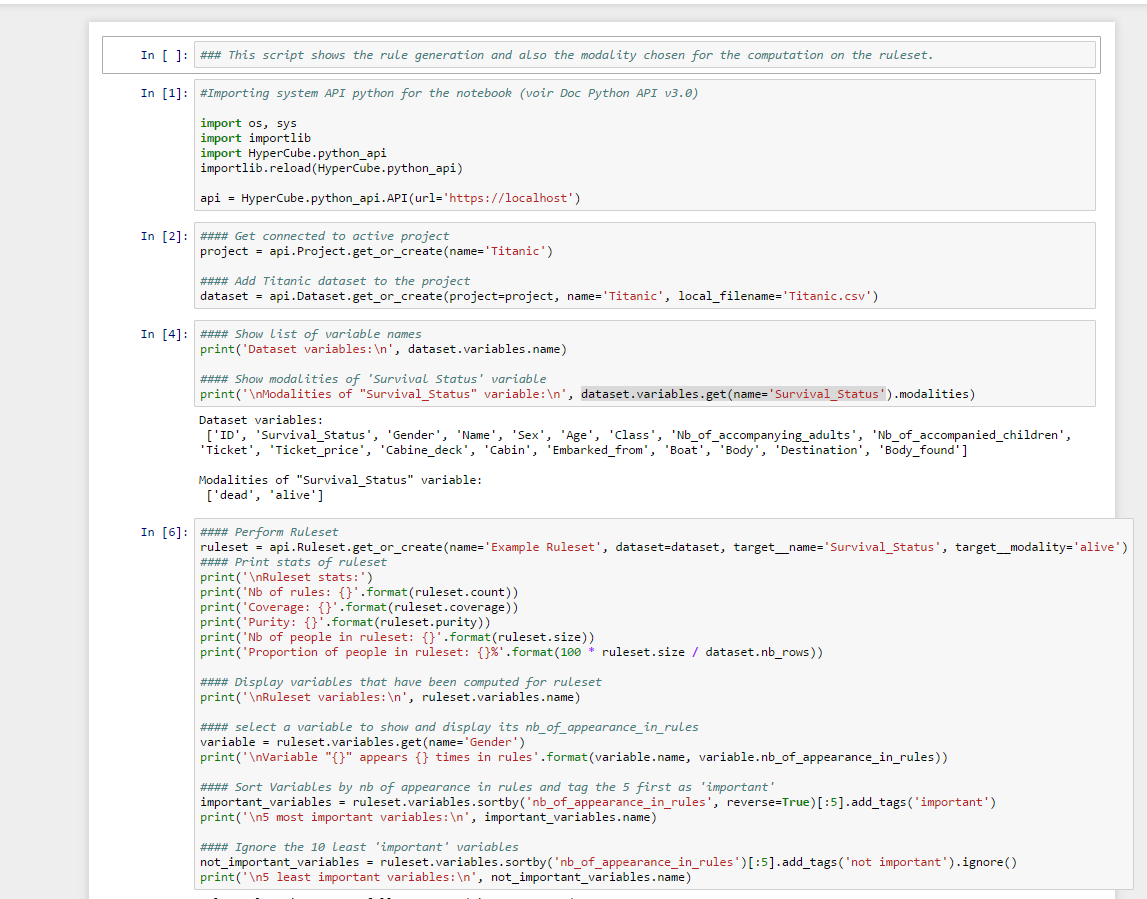Place cursor on 'import os, sys' line
1147x899 pixels.
248,123
